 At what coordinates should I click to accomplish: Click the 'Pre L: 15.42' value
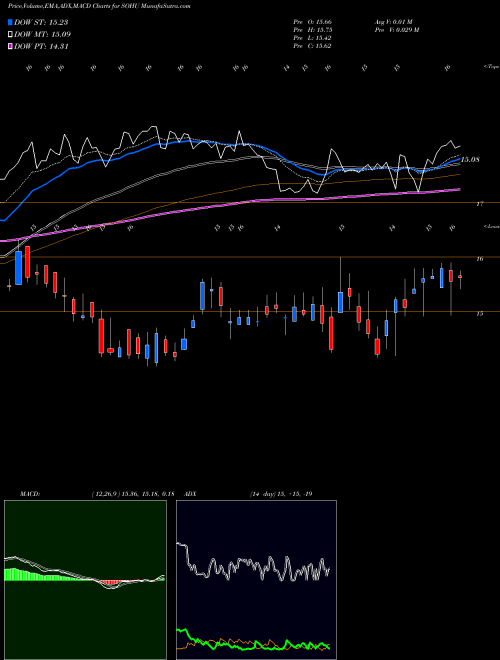(312, 38)
